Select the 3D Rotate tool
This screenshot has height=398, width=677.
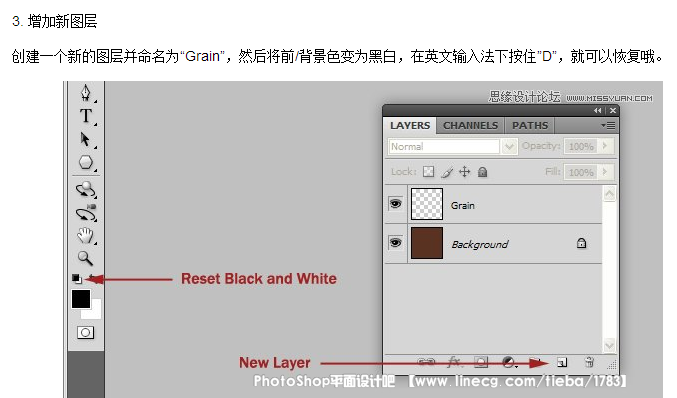tap(85, 189)
